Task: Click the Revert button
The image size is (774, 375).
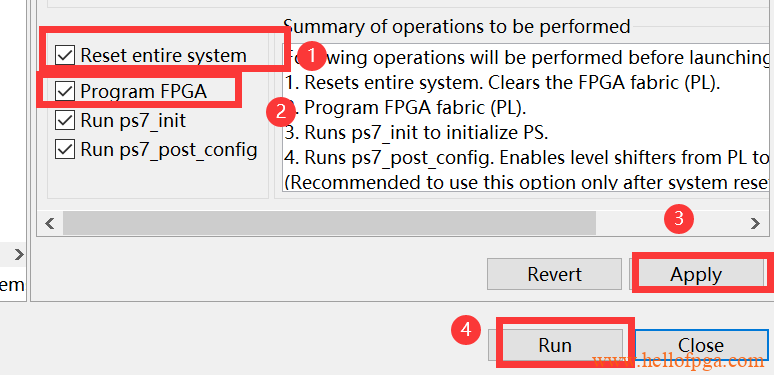Action: [x=554, y=274]
